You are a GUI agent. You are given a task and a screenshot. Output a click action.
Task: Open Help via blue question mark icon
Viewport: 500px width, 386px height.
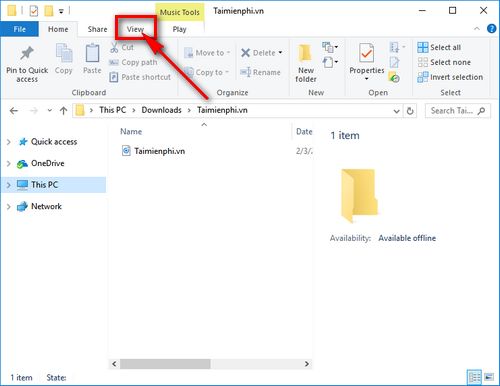point(491,29)
